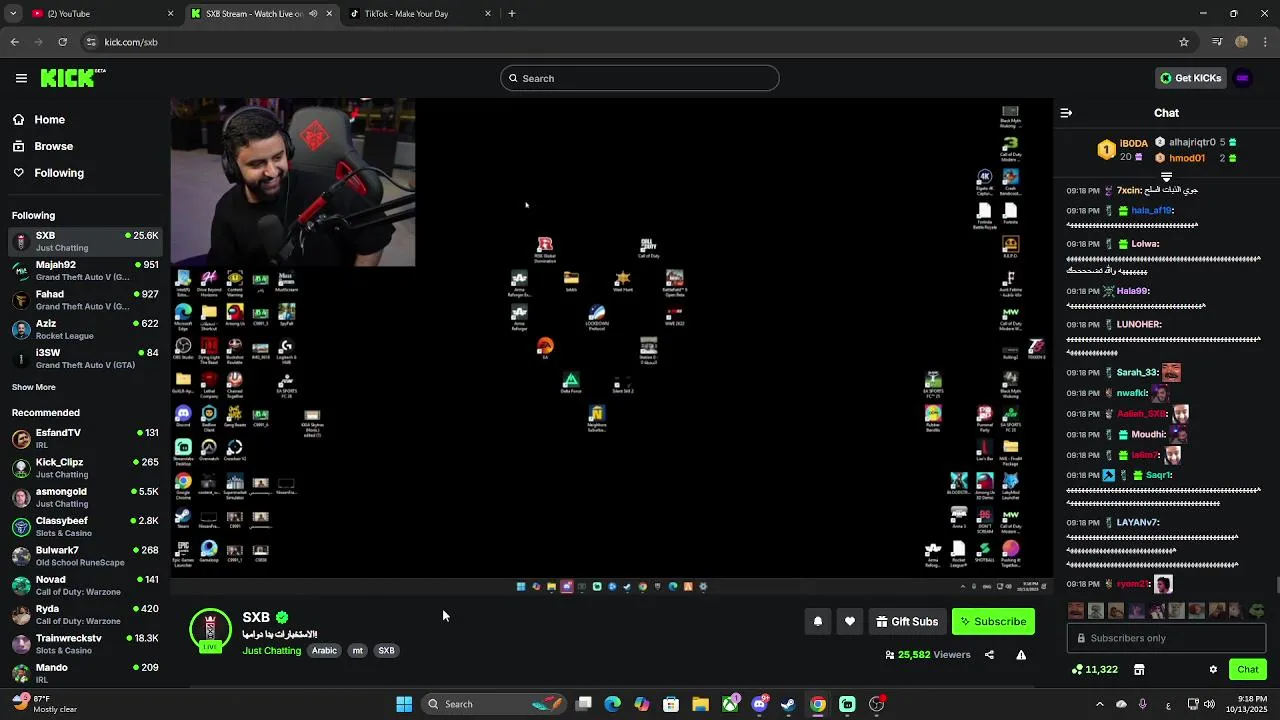Image resolution: width=1280 pixels, height=720 pixels.
Task: Click the Just Chatting category link
Action: [x=271, y=651]
